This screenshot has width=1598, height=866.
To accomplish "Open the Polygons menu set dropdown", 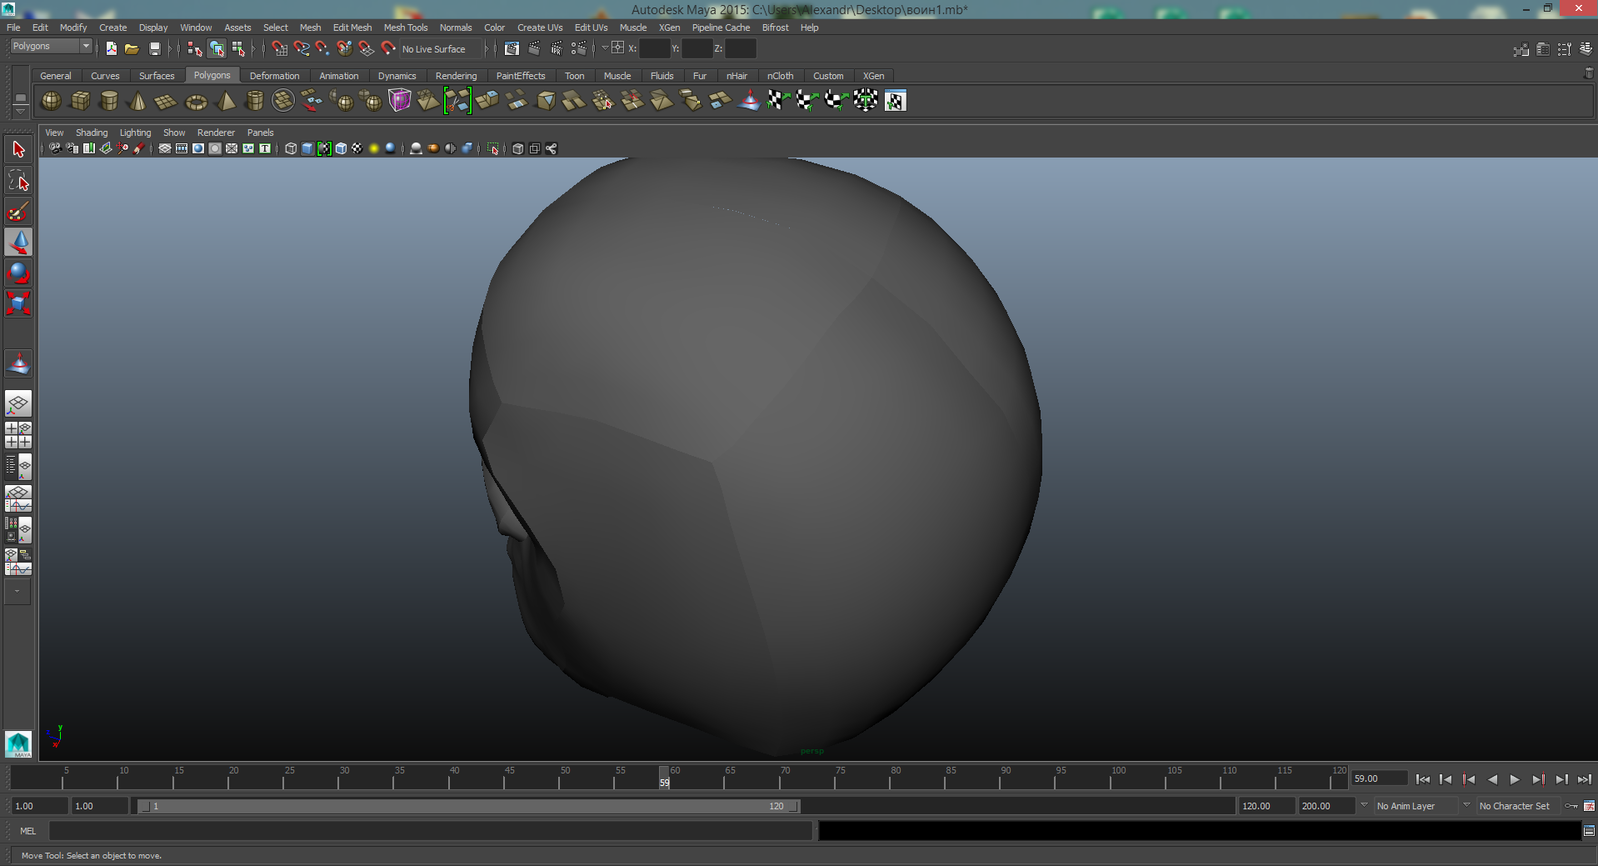I will 51,46.
